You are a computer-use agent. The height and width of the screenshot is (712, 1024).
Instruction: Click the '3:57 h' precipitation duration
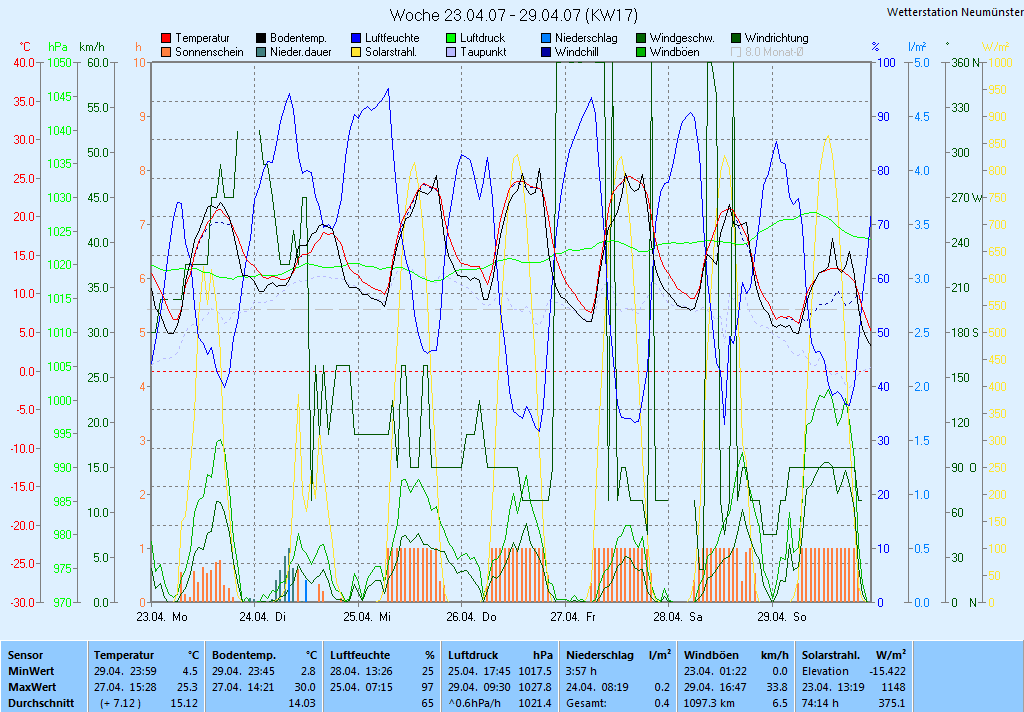(581, 672)
